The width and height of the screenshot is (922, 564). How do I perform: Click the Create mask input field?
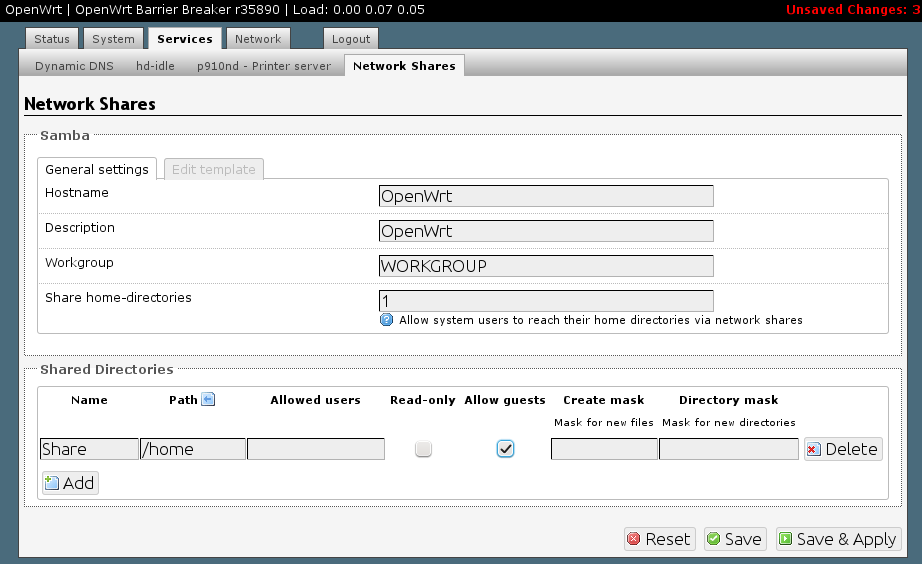pos(604,449)
